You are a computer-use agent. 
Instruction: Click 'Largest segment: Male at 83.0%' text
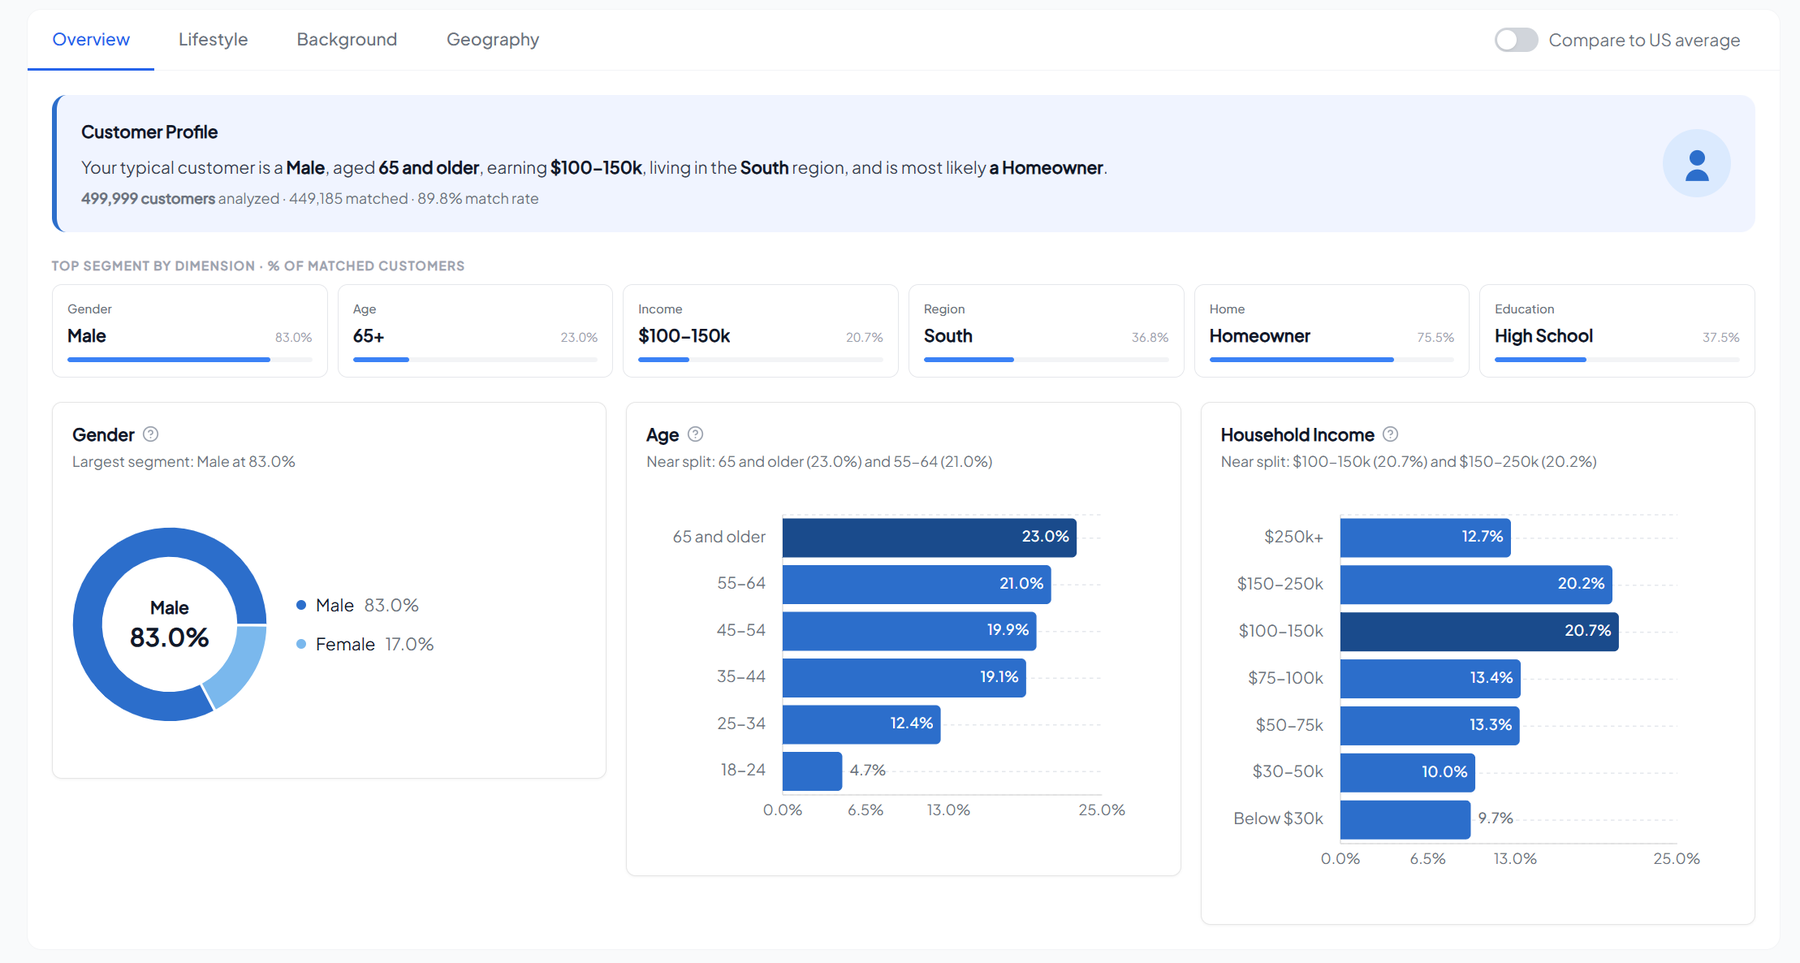click(184, 462)
